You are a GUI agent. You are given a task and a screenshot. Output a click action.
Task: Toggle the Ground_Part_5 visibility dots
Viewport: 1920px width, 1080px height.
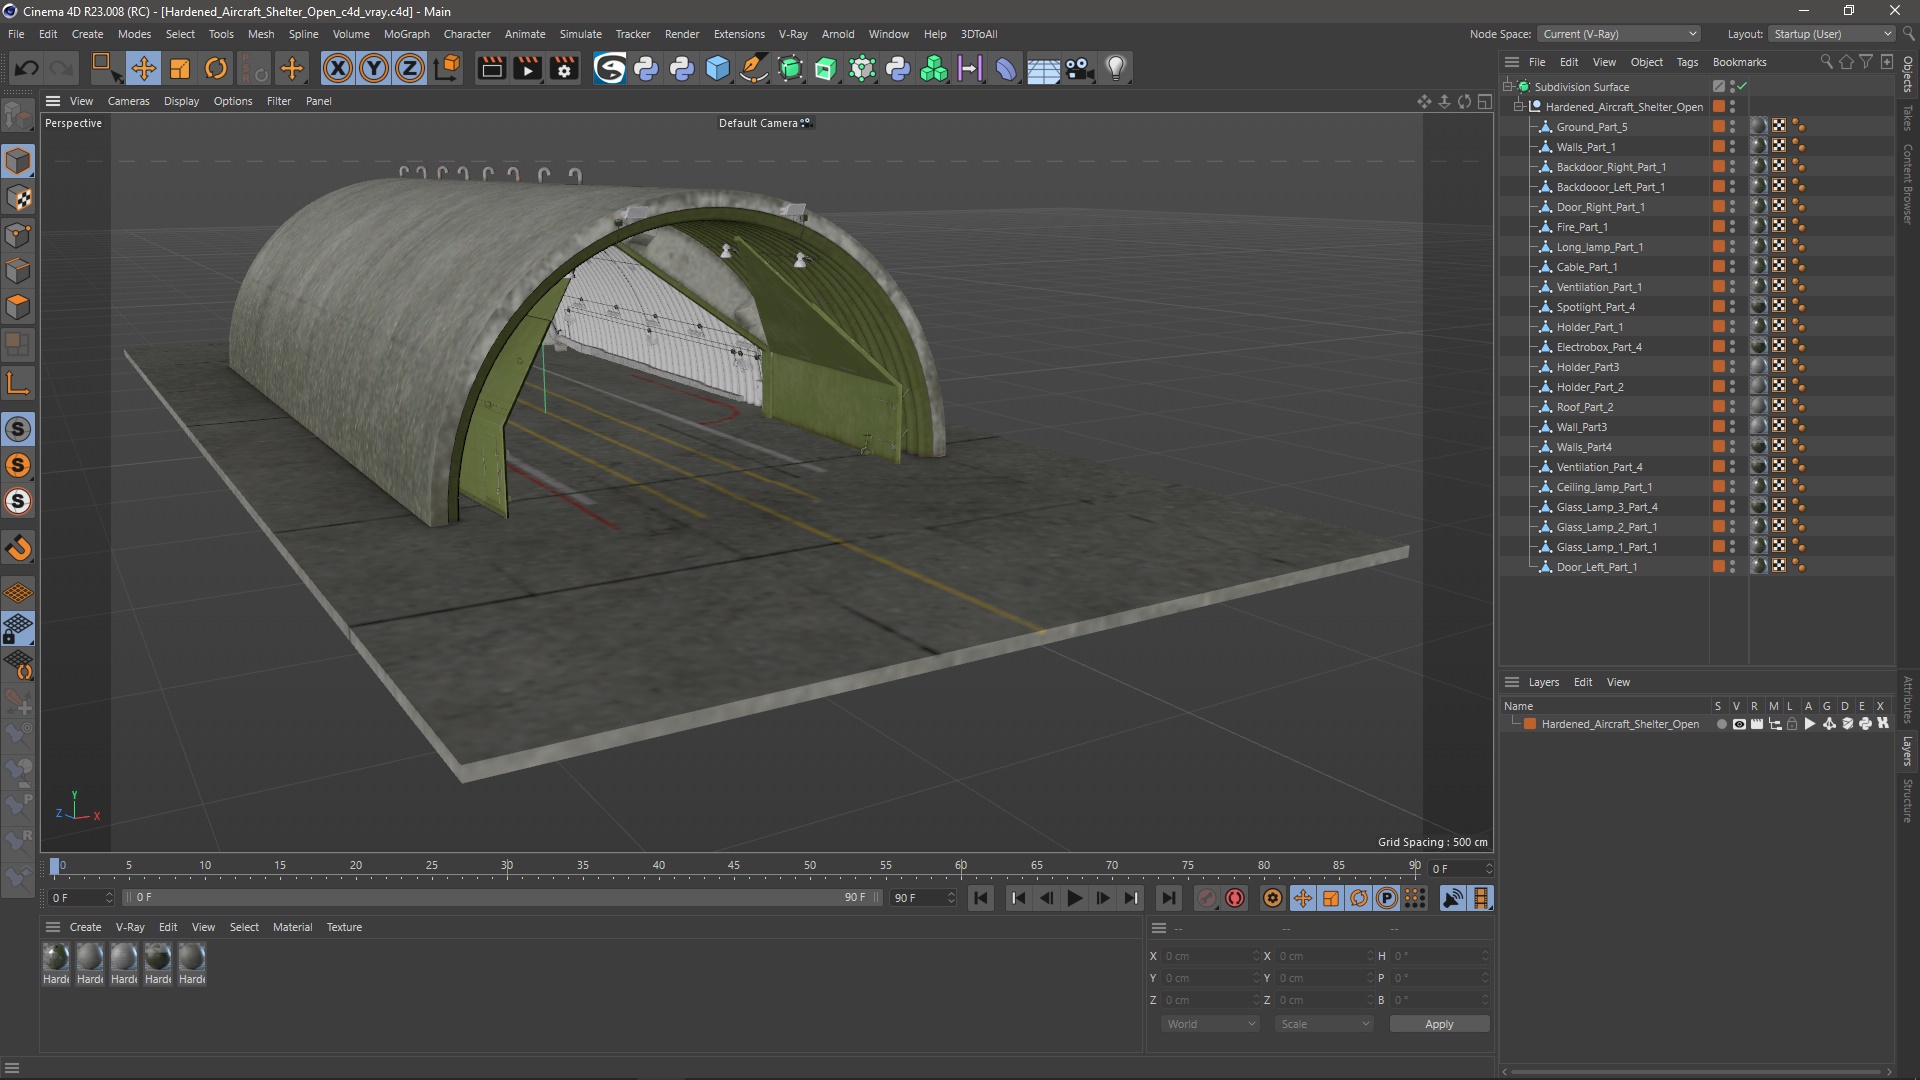coord(1732,127)
